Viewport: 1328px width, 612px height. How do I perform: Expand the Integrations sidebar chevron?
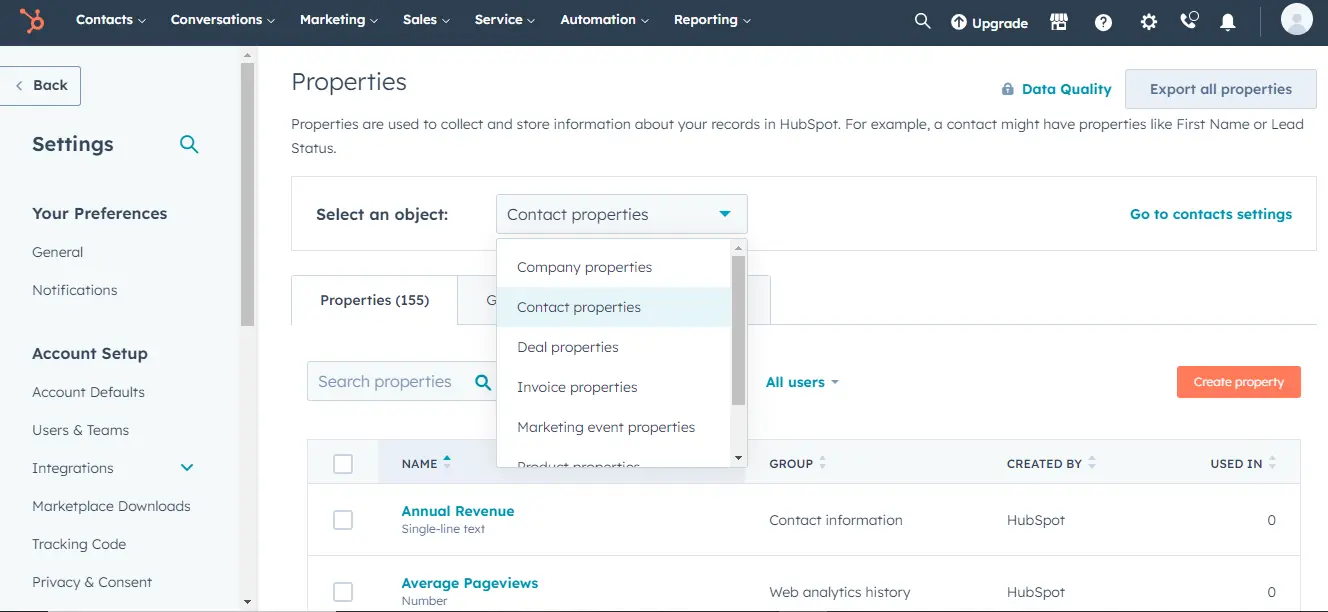coord(187,468)
